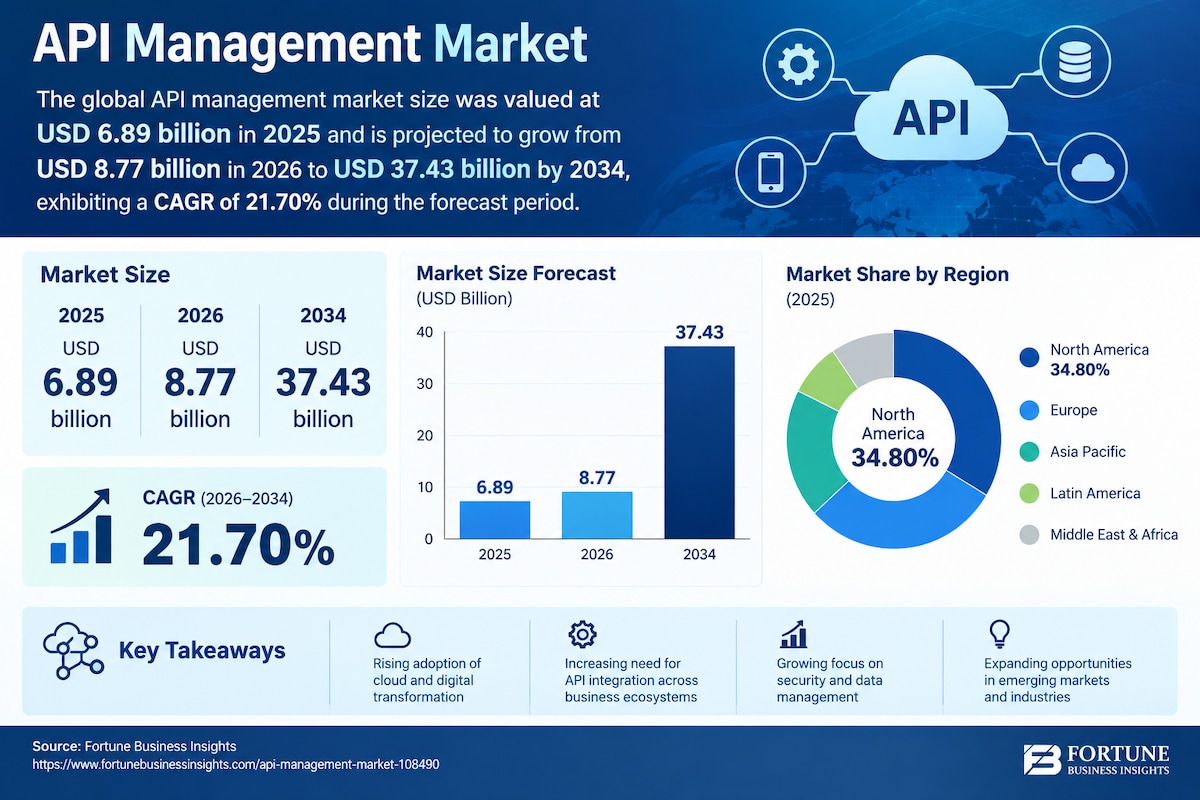This screenshot has width=1200, height=800.
Task: Click the 2034 bar in forecast chart
Action: click(x=699, y=442)
